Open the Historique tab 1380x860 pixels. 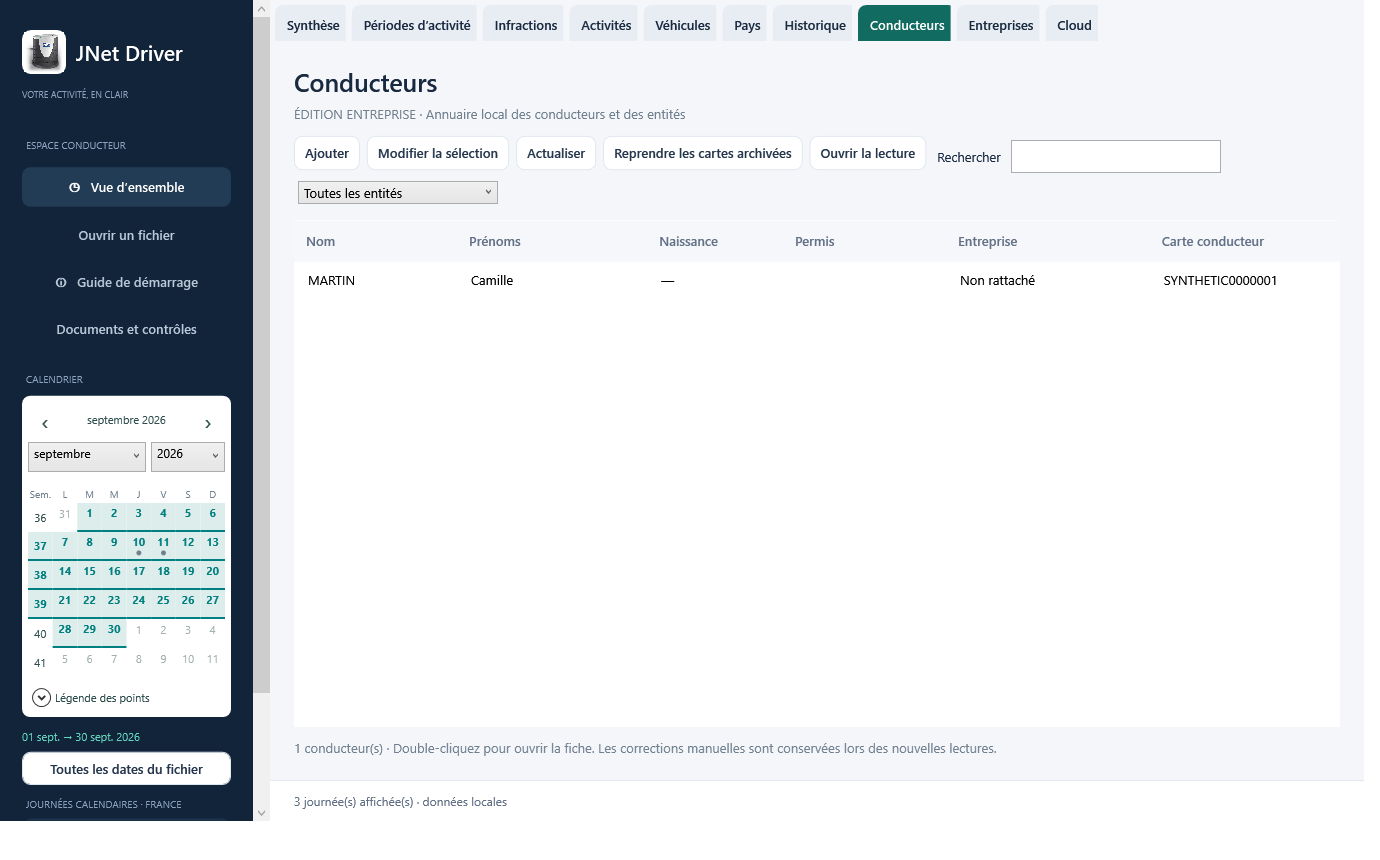(x=815, y=25)
